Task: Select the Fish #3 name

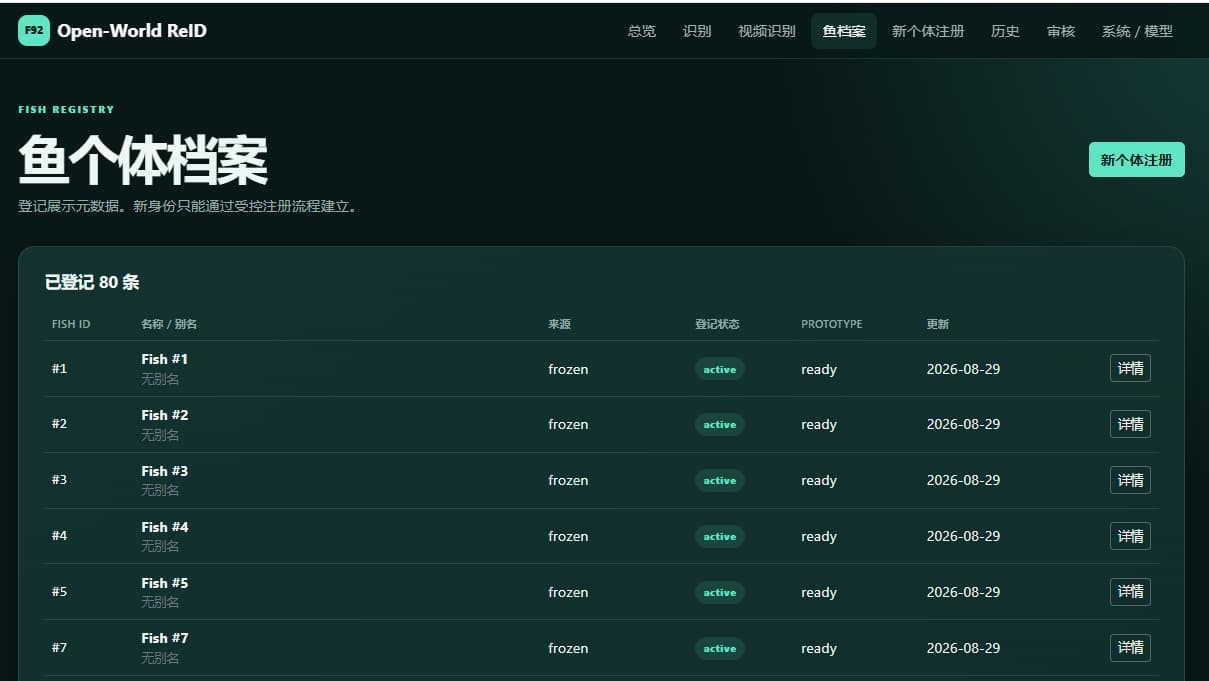Action: pos(164,471)
